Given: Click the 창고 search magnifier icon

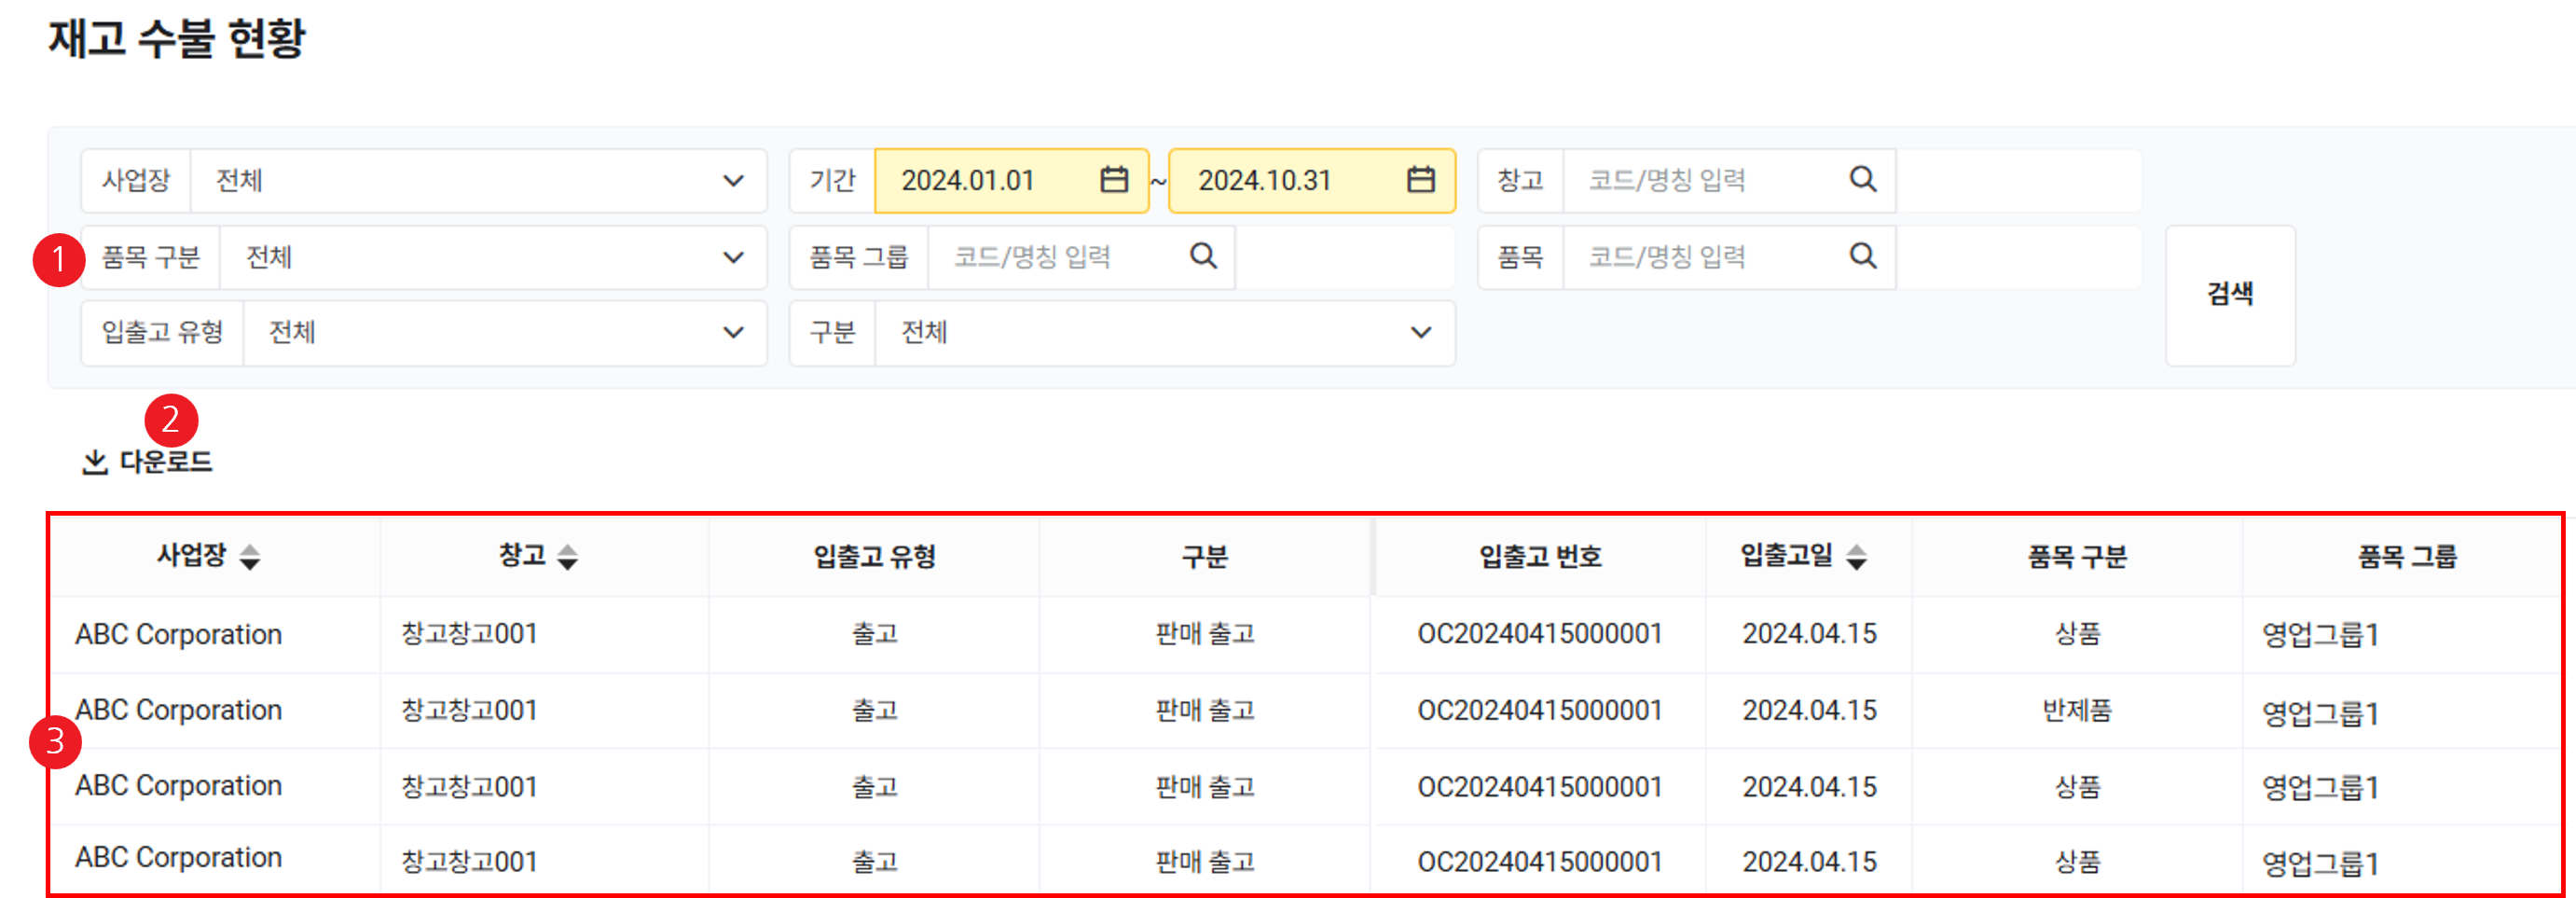Looking at the screenshot, I should pyautogui.click(x=1862, y=180).
